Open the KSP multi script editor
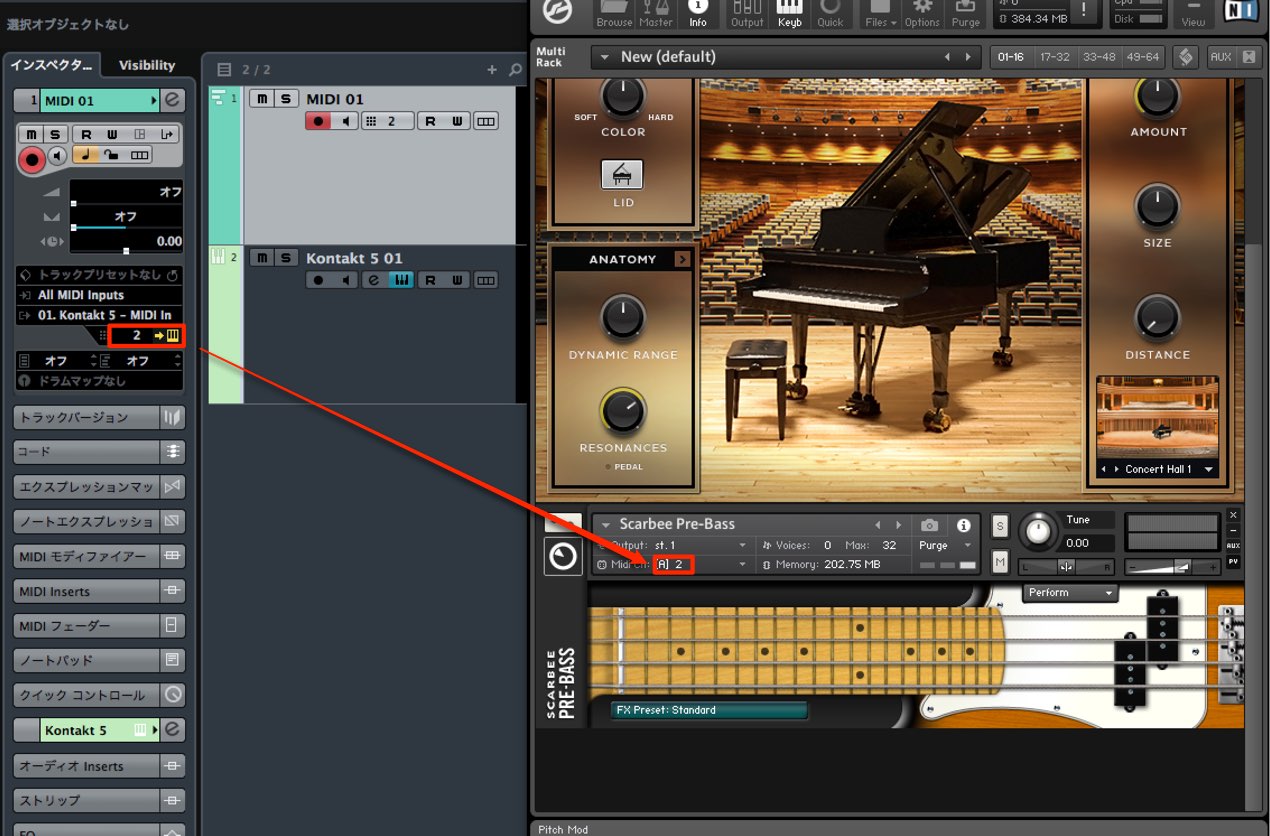This screenshot has width=1270, height=836. point(1186,57)
